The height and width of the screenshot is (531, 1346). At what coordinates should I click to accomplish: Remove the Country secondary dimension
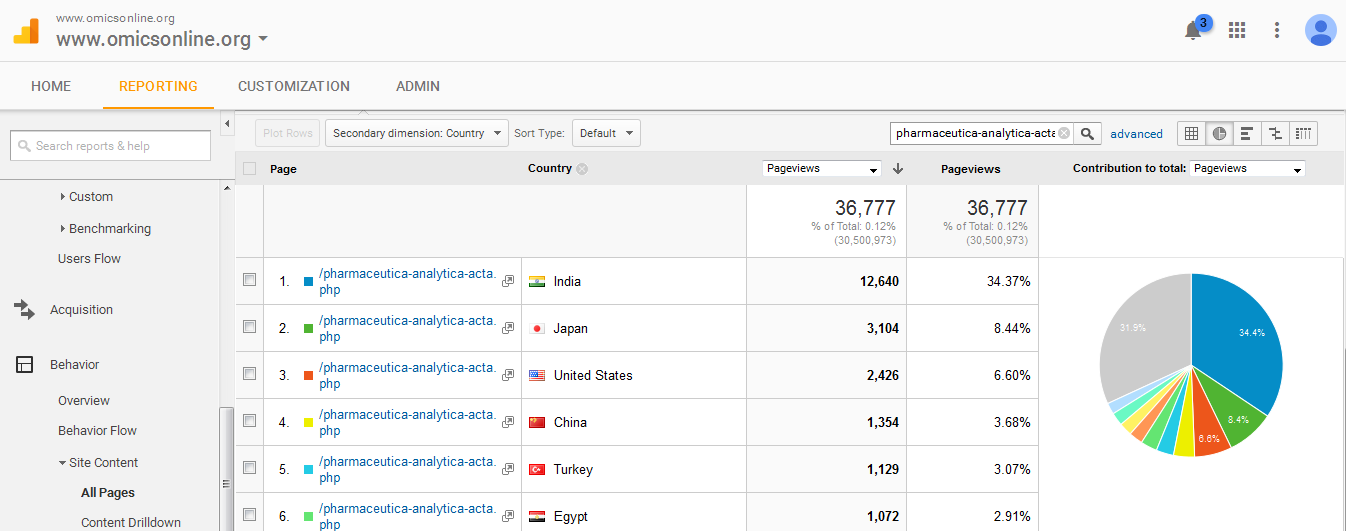coord(582,169)
